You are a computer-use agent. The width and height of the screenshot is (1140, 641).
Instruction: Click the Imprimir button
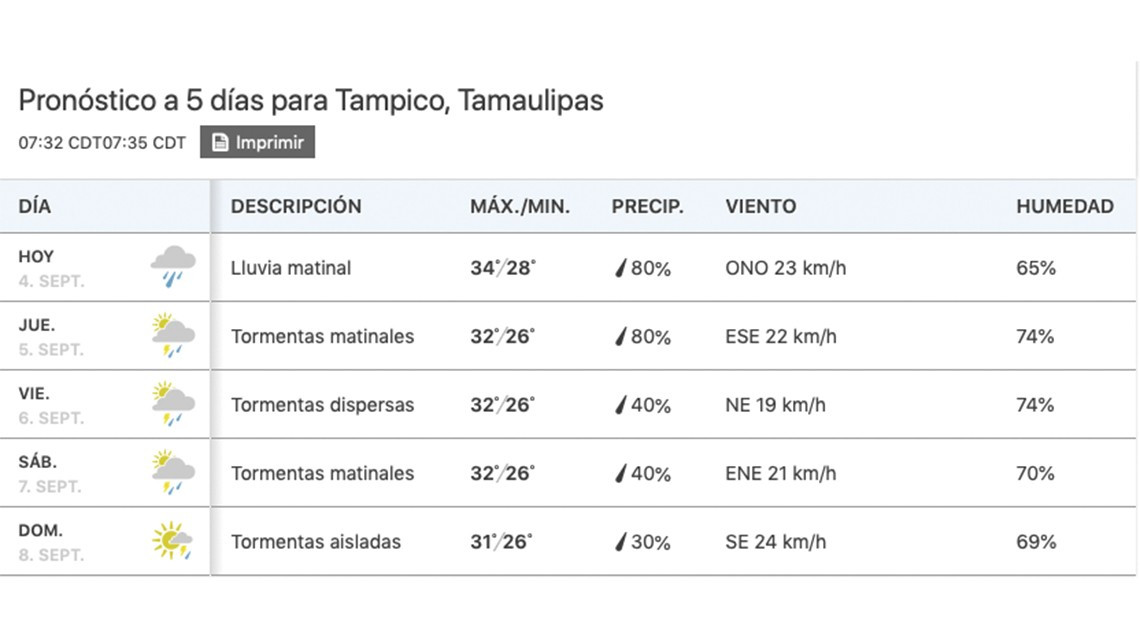[x=257, y=141]
